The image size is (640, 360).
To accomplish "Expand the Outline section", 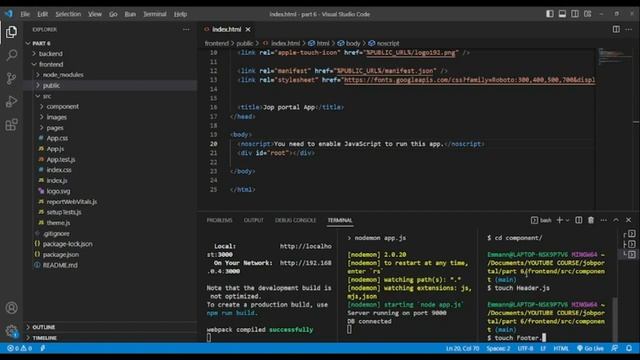I will (x=44, y=327).
